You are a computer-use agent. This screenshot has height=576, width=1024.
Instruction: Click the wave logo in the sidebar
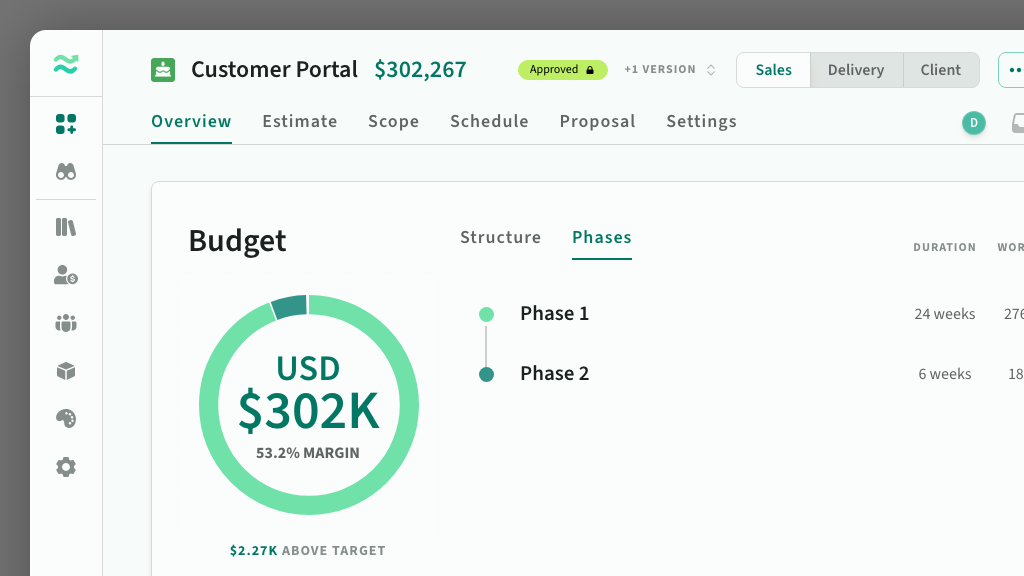tap(66, 64)
